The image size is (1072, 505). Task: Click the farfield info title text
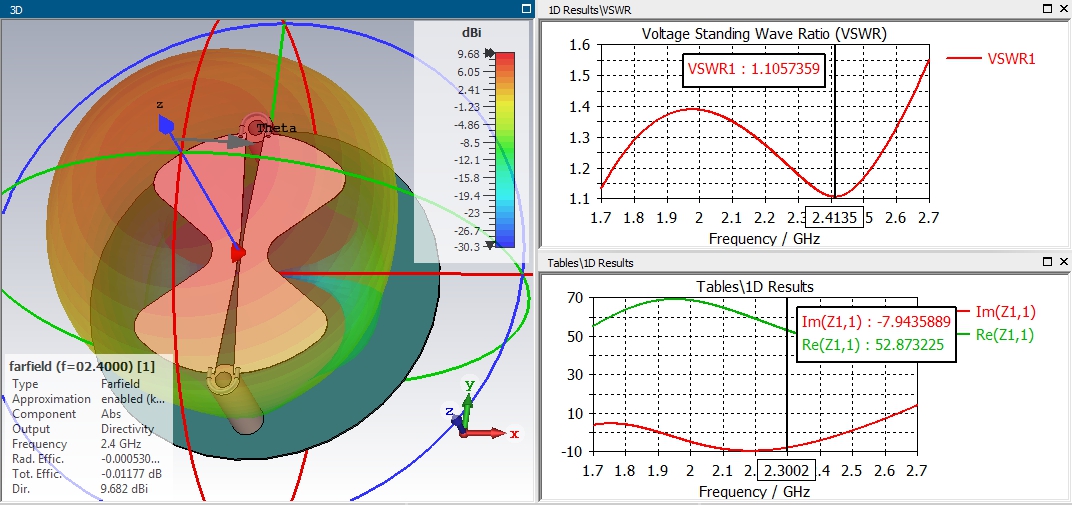click(82, 366)
